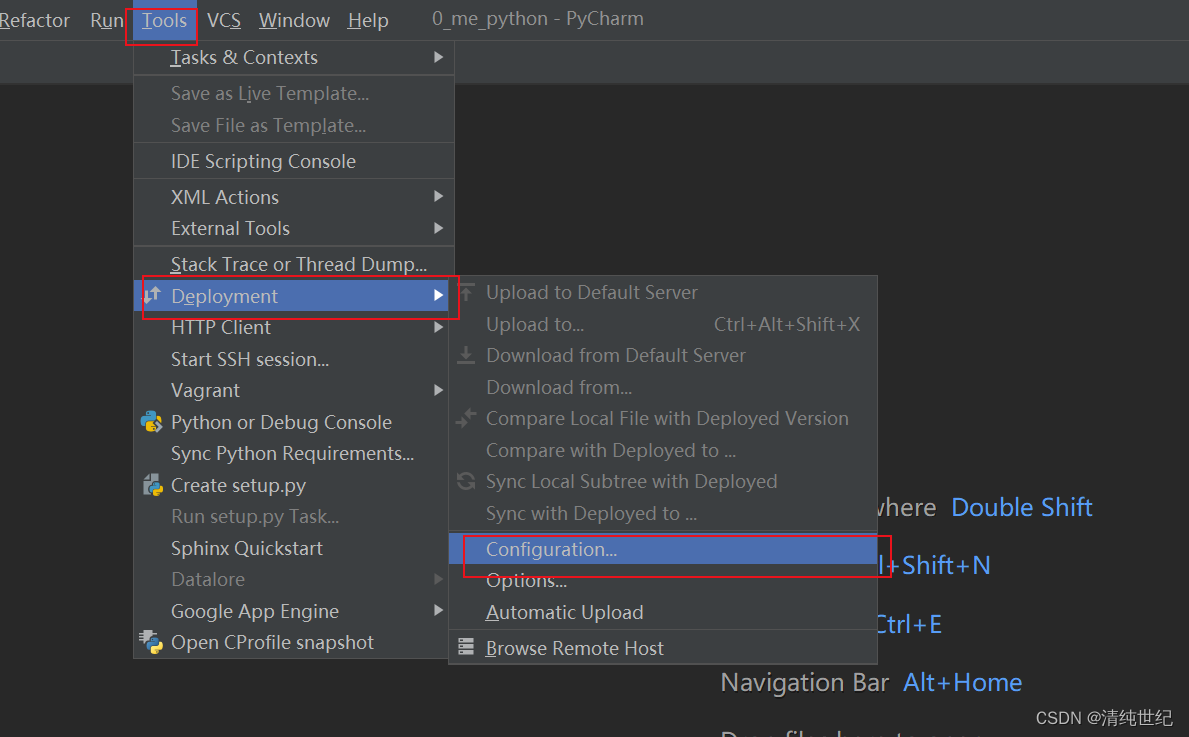The width and height of the screenshot is (1189, 737).
Task: Open the VCS menu
Action: (223, 20)
